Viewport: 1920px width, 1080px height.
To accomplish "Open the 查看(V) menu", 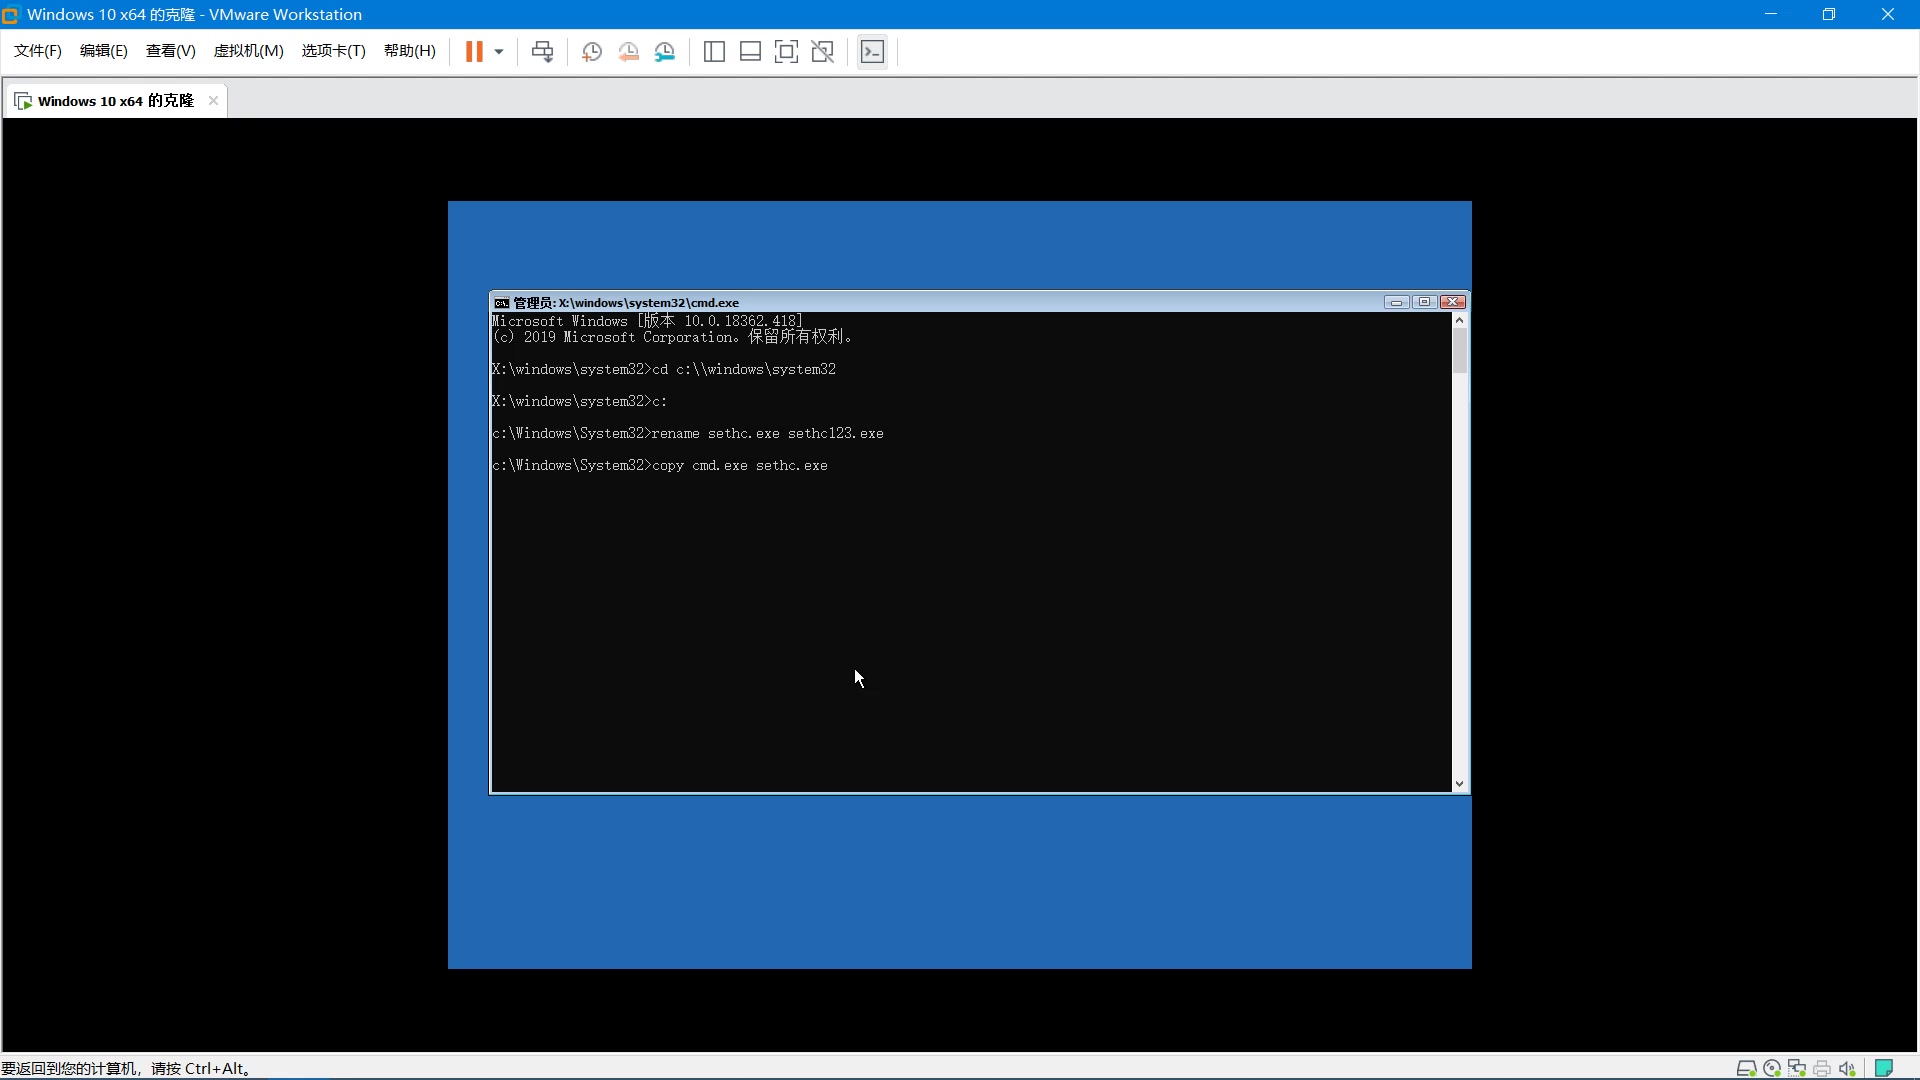I will [170, 51].
